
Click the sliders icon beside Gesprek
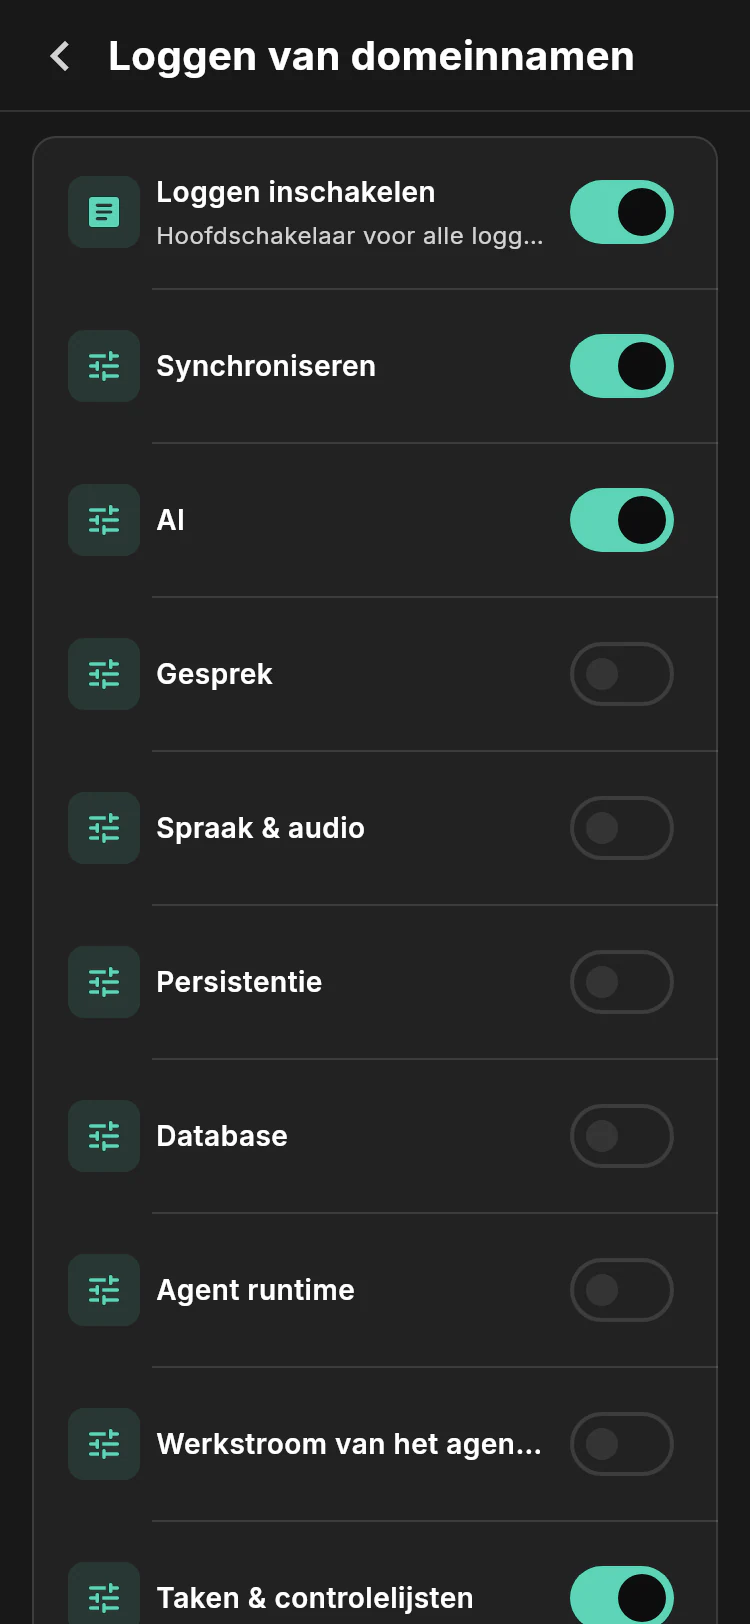pyautogui.click(x=104, y=674)
